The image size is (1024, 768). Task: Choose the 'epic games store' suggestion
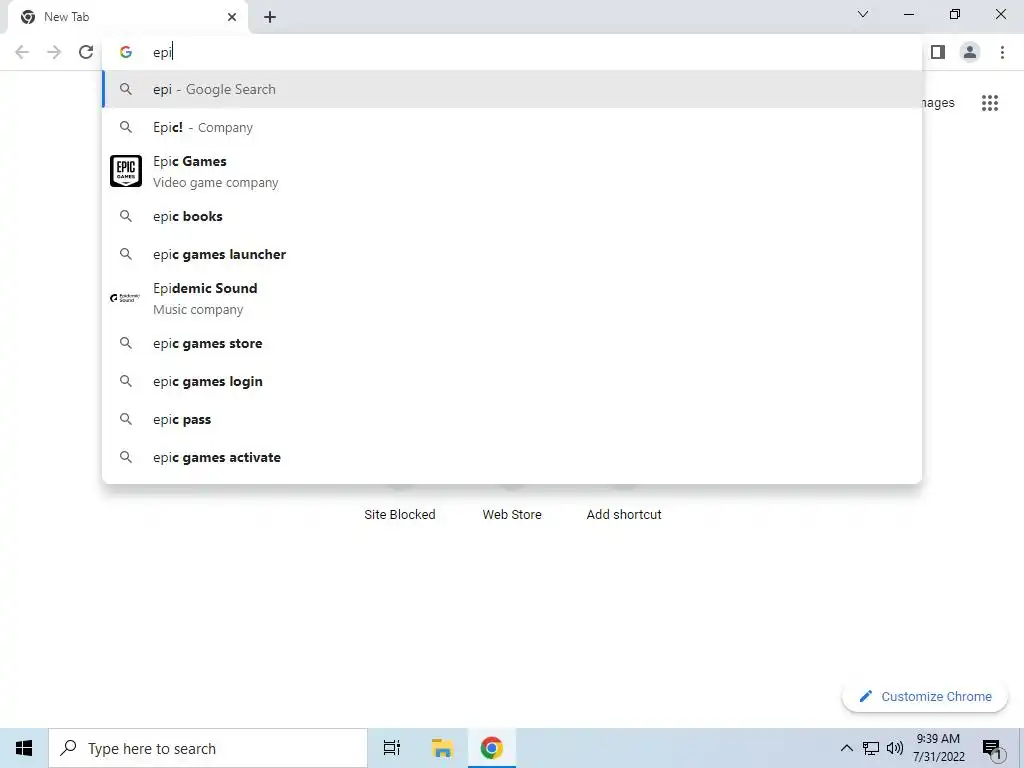point(512,343)
